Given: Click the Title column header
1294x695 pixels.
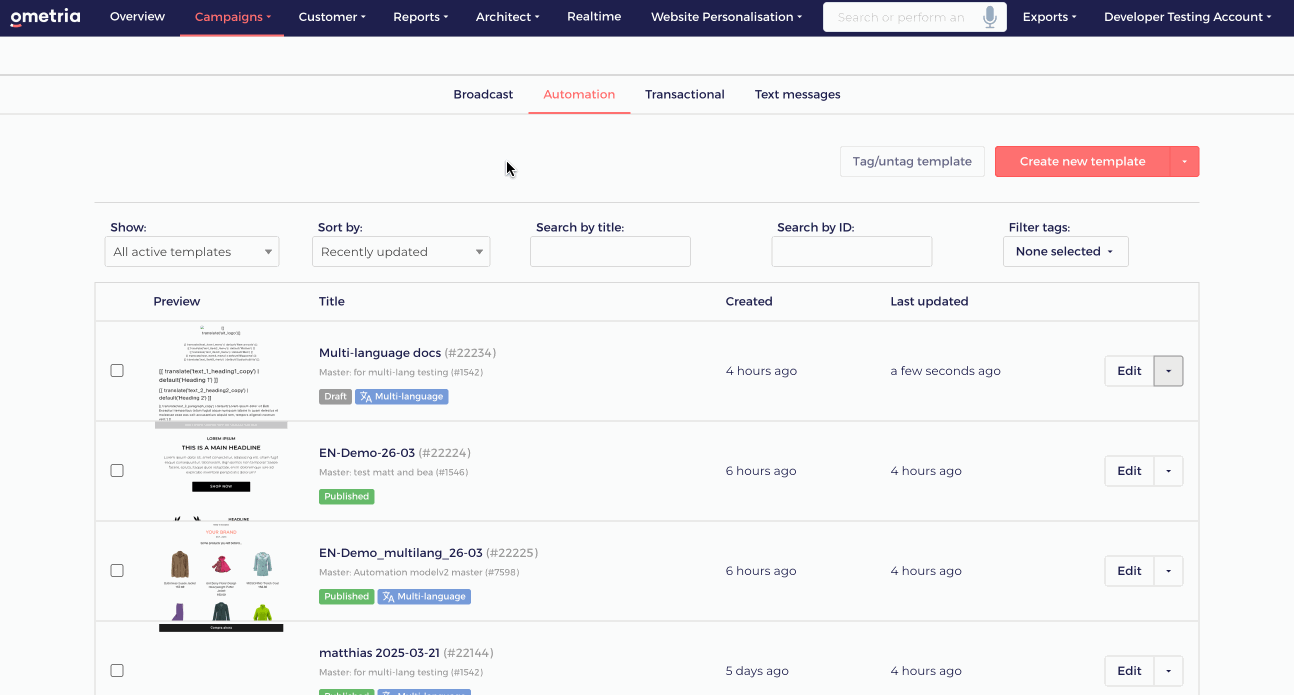Looking at the screenshot, I should click(332, 301).
